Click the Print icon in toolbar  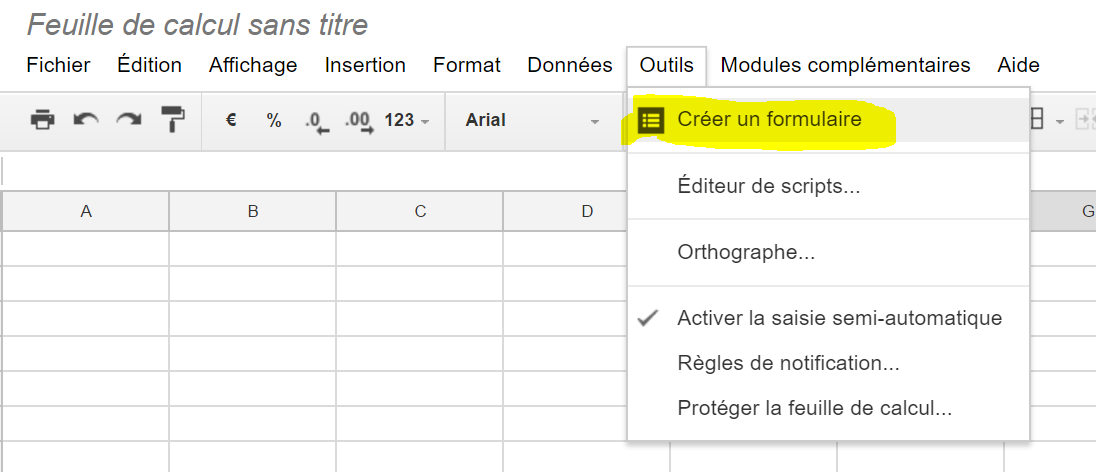(x=43, y=120)
